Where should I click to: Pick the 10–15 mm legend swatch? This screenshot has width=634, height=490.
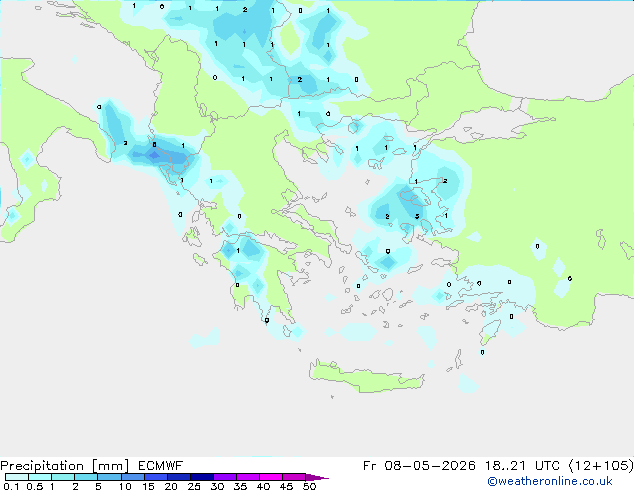[132, 477]
